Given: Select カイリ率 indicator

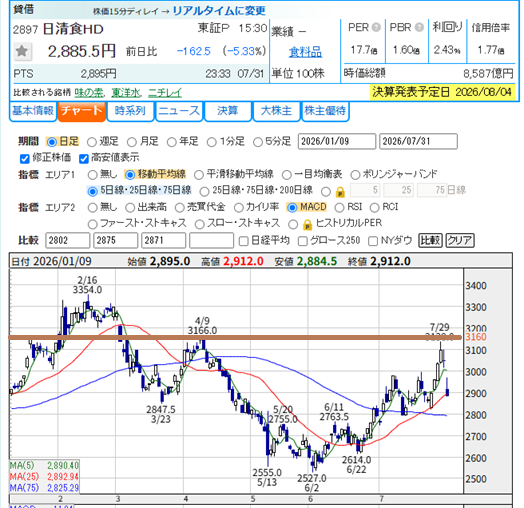Looking at the screenshot, I should click(x=239, y=208).
